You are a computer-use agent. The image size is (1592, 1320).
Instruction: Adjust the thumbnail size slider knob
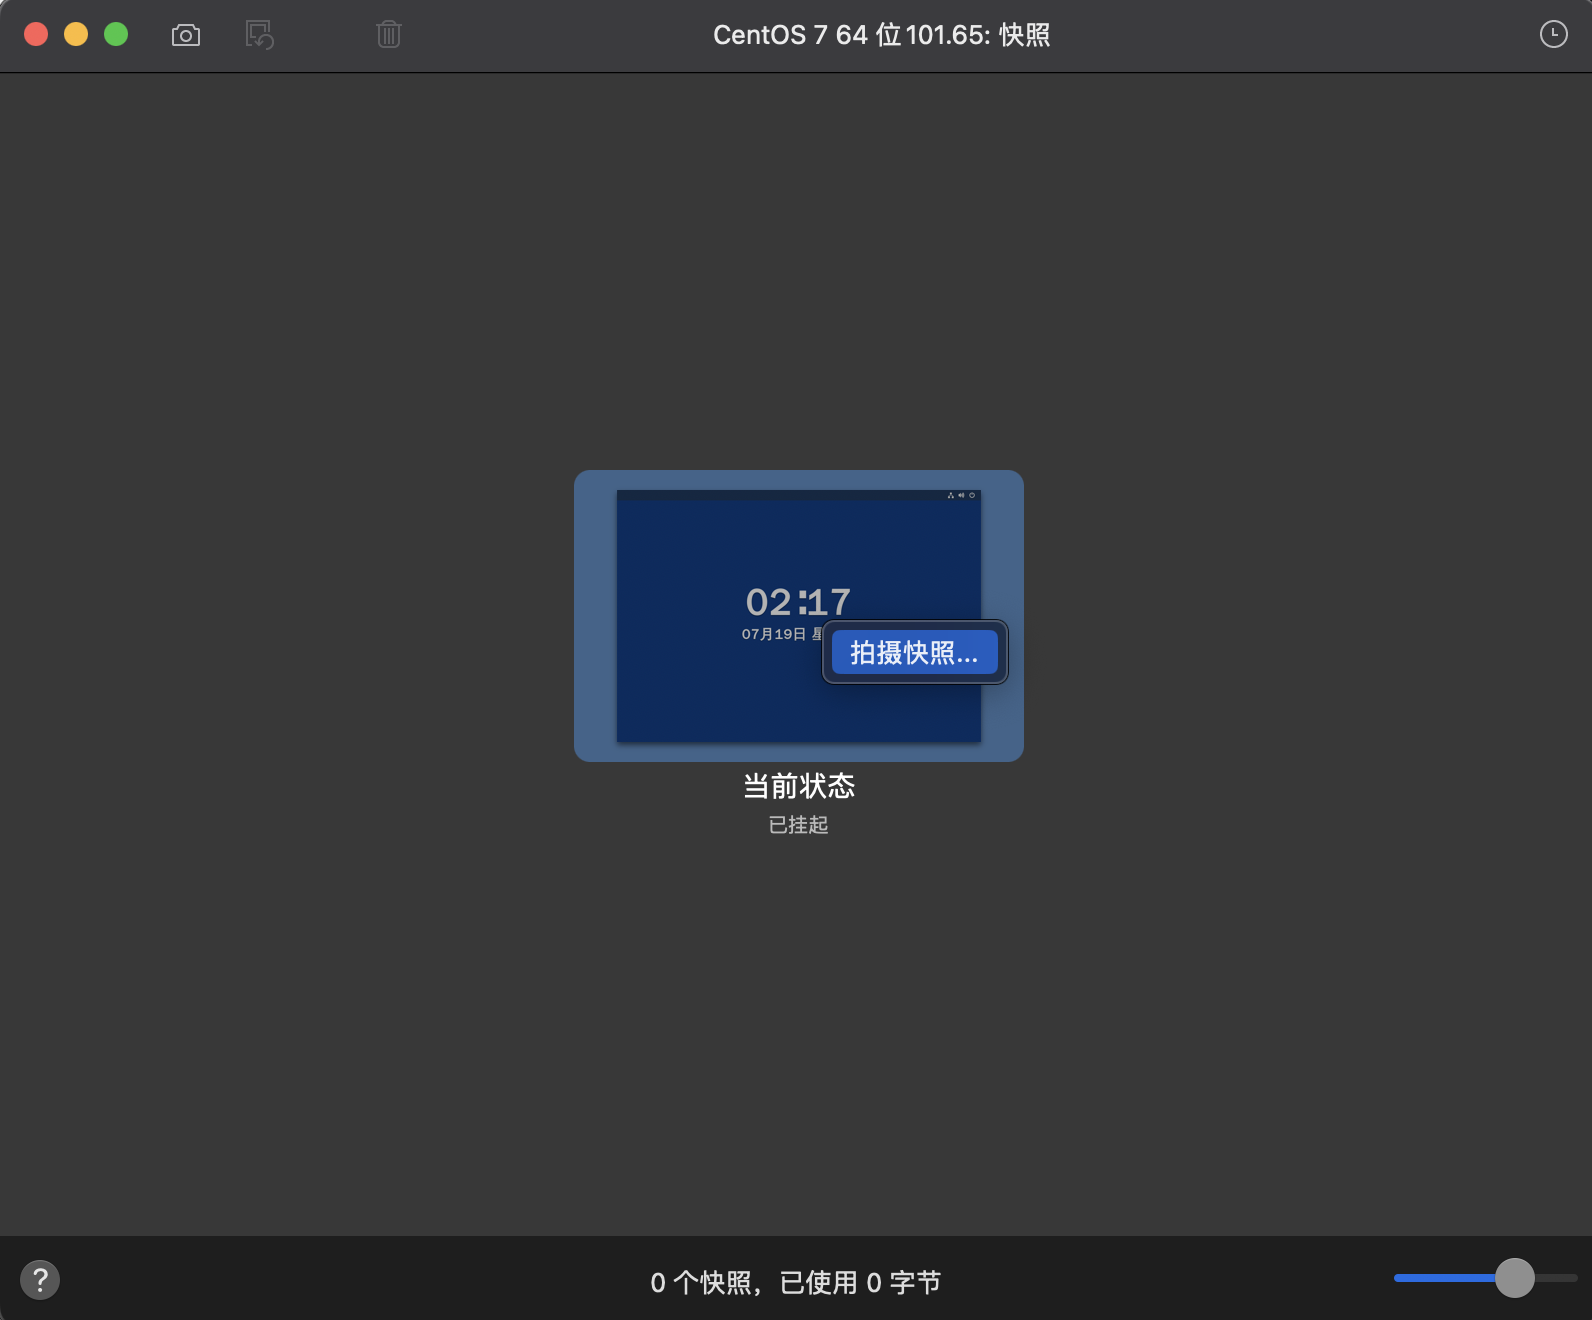(1514, 1278)
